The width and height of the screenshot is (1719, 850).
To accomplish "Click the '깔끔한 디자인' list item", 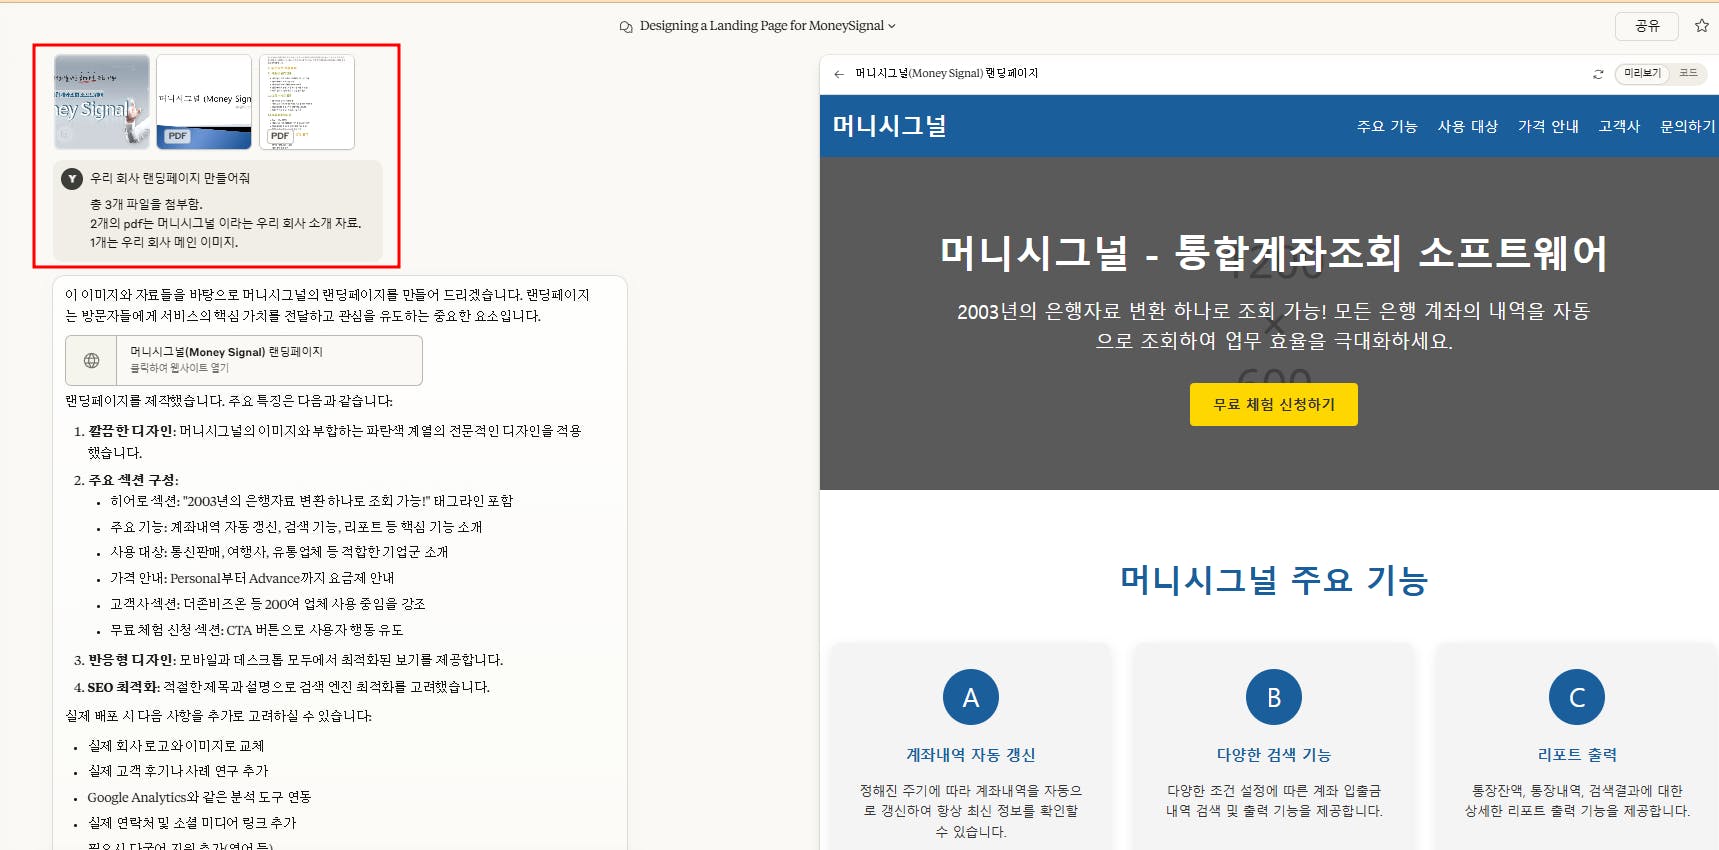I will (x=334, y=441).
